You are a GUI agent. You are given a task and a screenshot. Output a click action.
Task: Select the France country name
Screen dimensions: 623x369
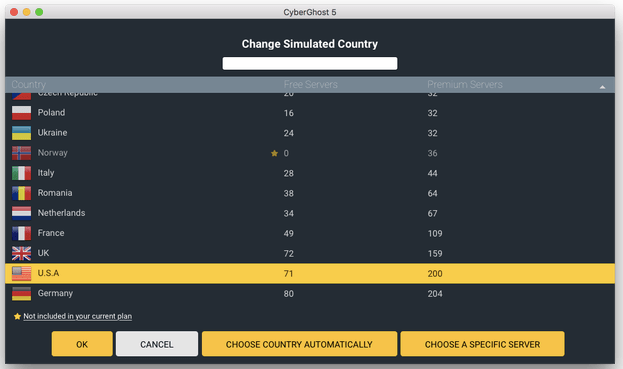(x=51, y=233)
